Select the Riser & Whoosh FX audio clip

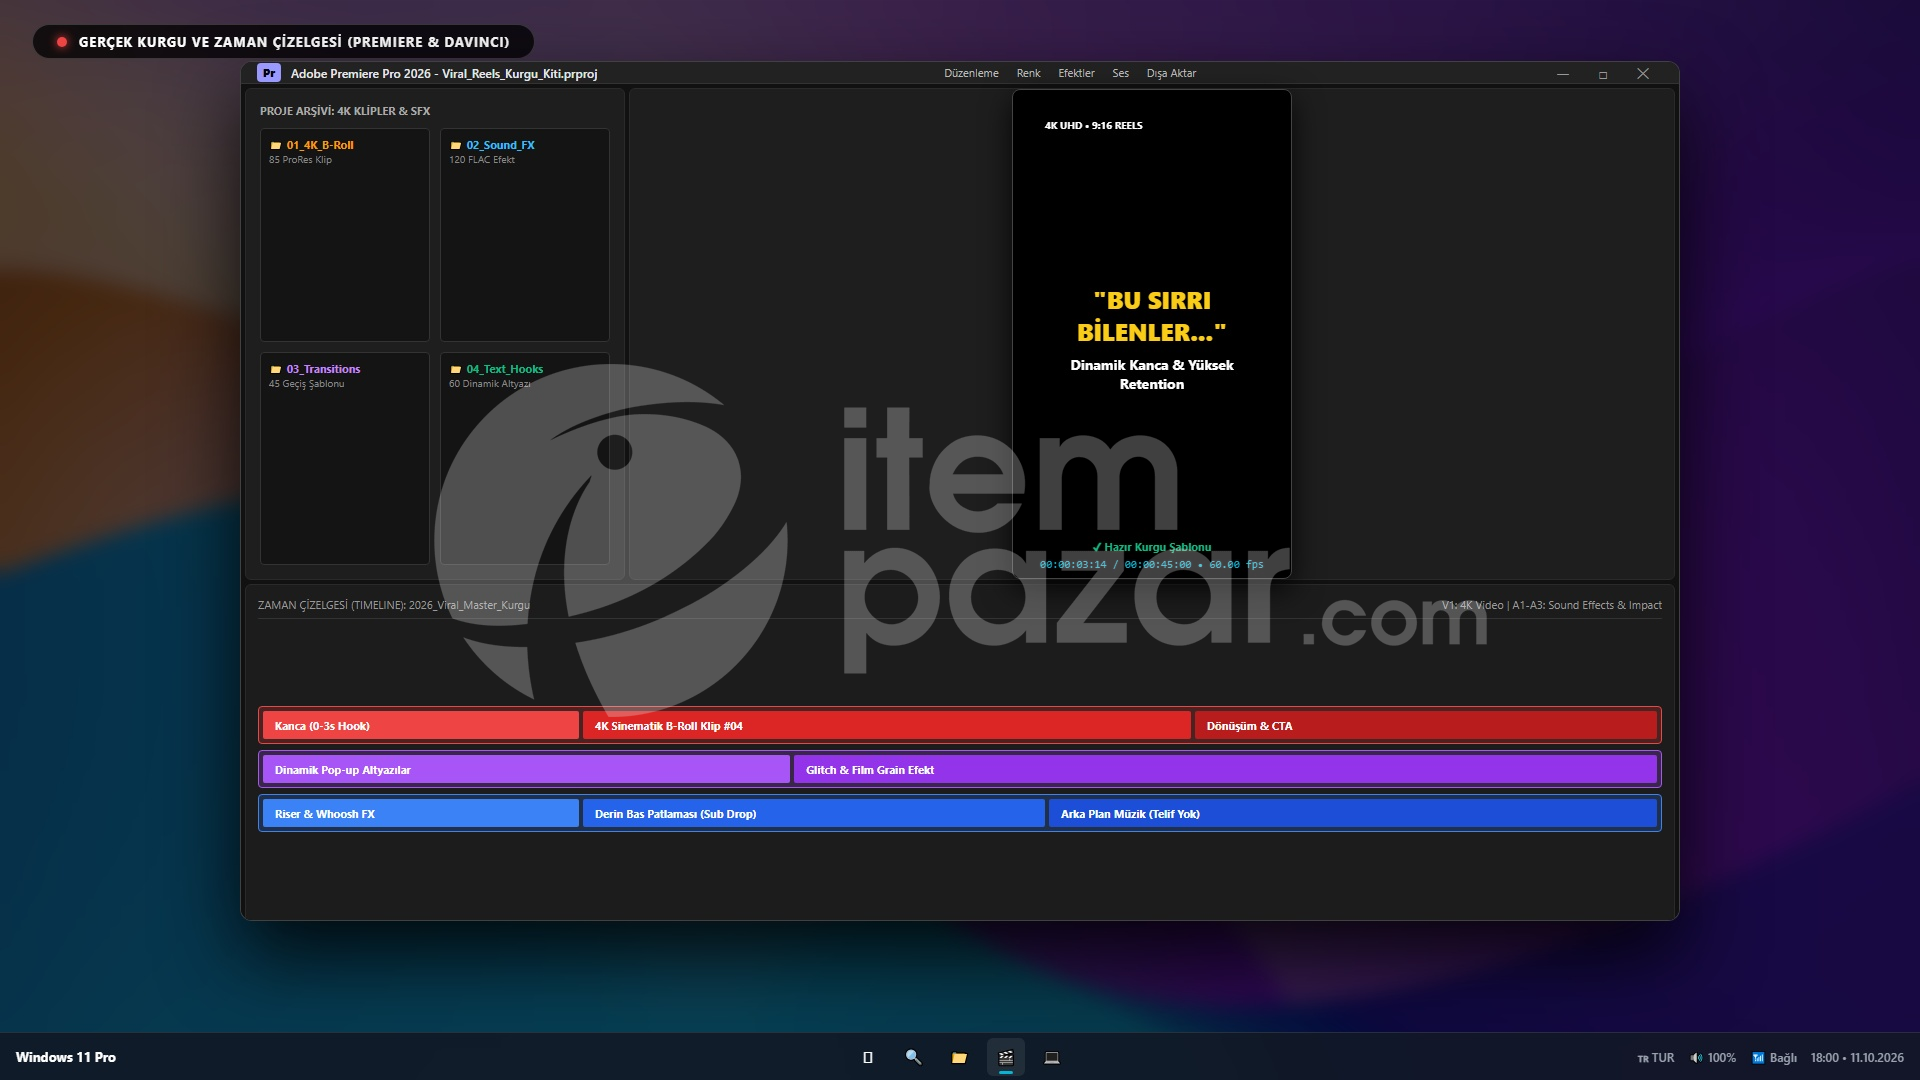pos(420,814)
